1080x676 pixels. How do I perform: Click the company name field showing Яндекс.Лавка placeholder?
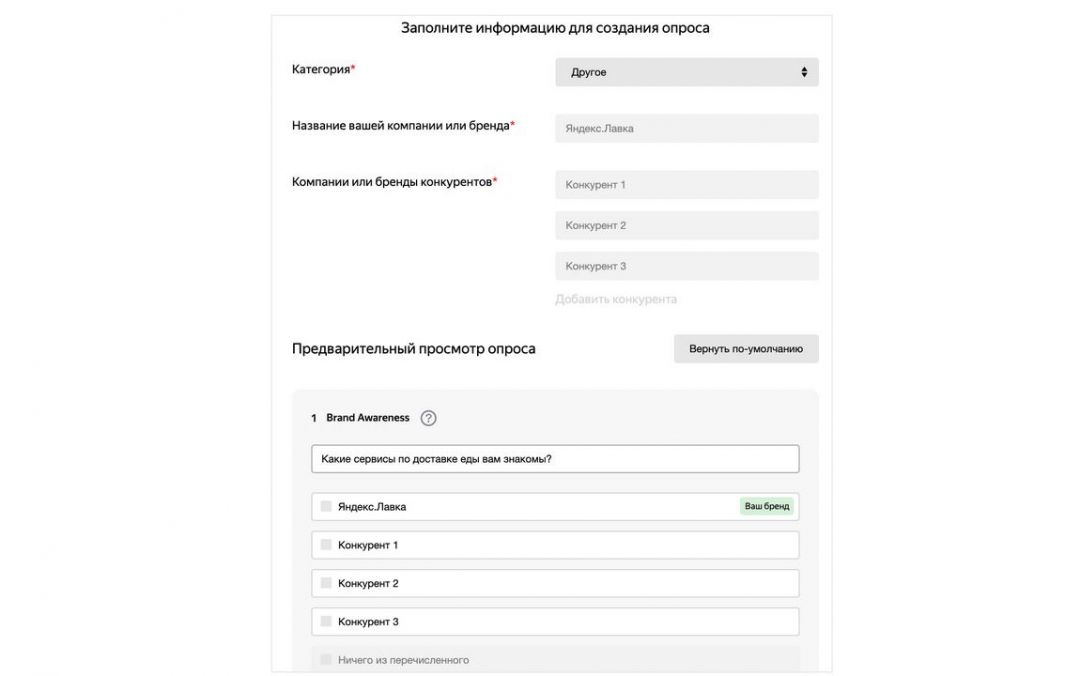[x=686, y=127]
